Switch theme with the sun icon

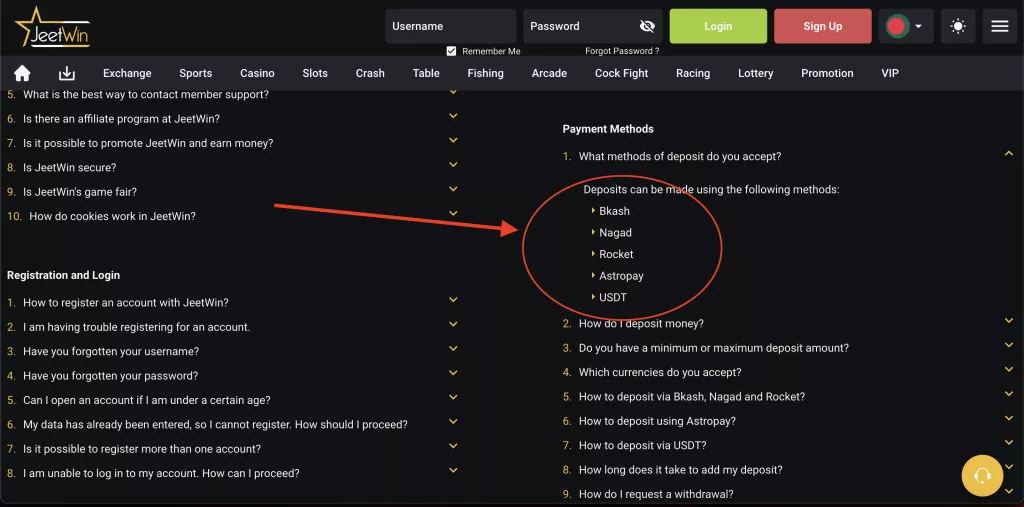[958, 26]
